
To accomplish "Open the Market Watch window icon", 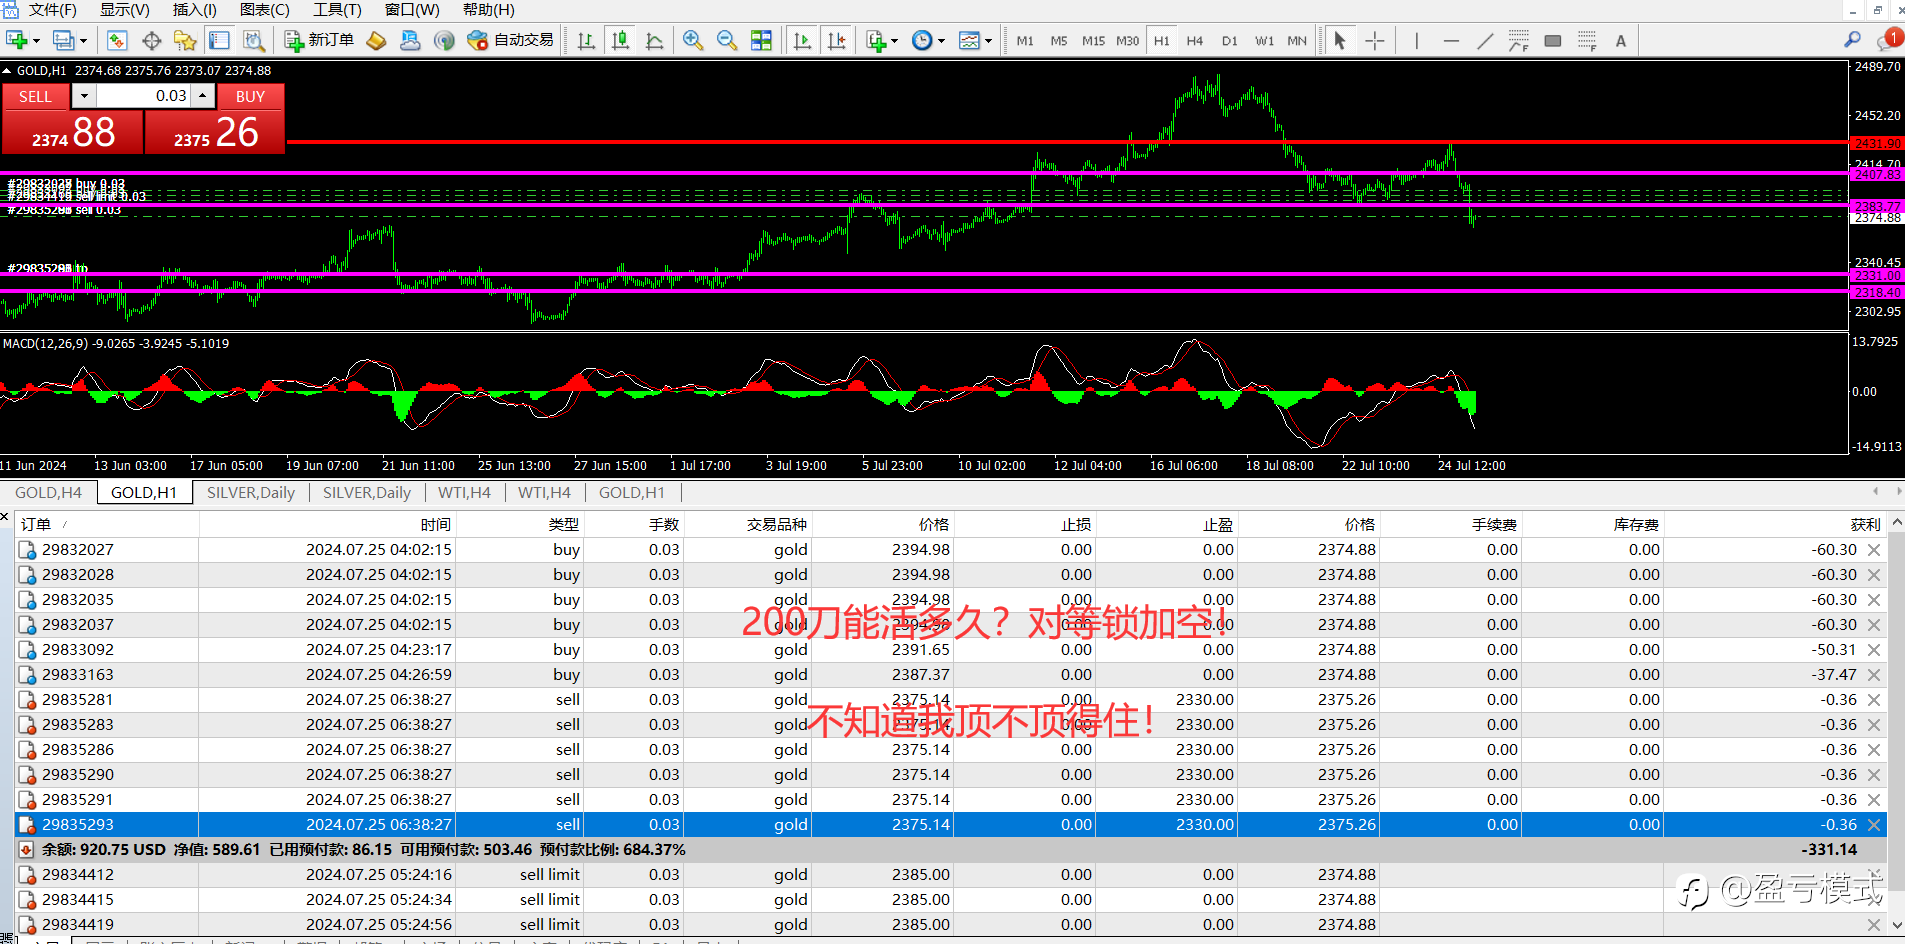I will pos(117,41).
